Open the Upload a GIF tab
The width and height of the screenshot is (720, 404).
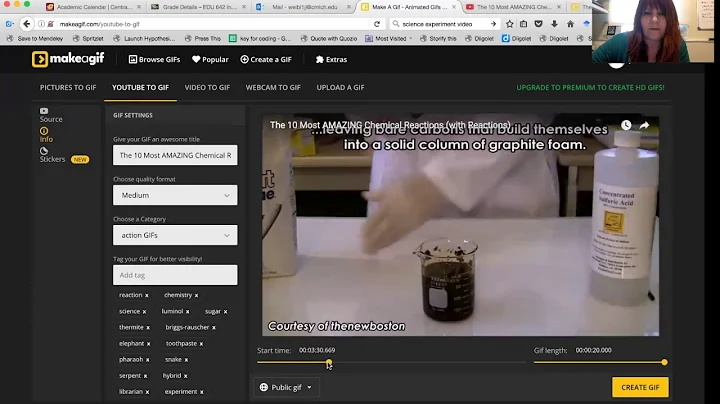340,87
